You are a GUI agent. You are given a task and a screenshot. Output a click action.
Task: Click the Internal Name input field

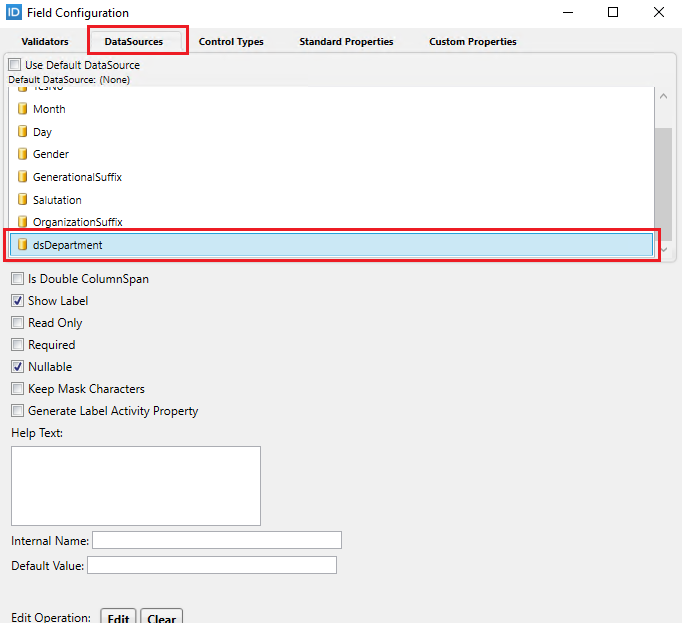click(x=217, y=540)
